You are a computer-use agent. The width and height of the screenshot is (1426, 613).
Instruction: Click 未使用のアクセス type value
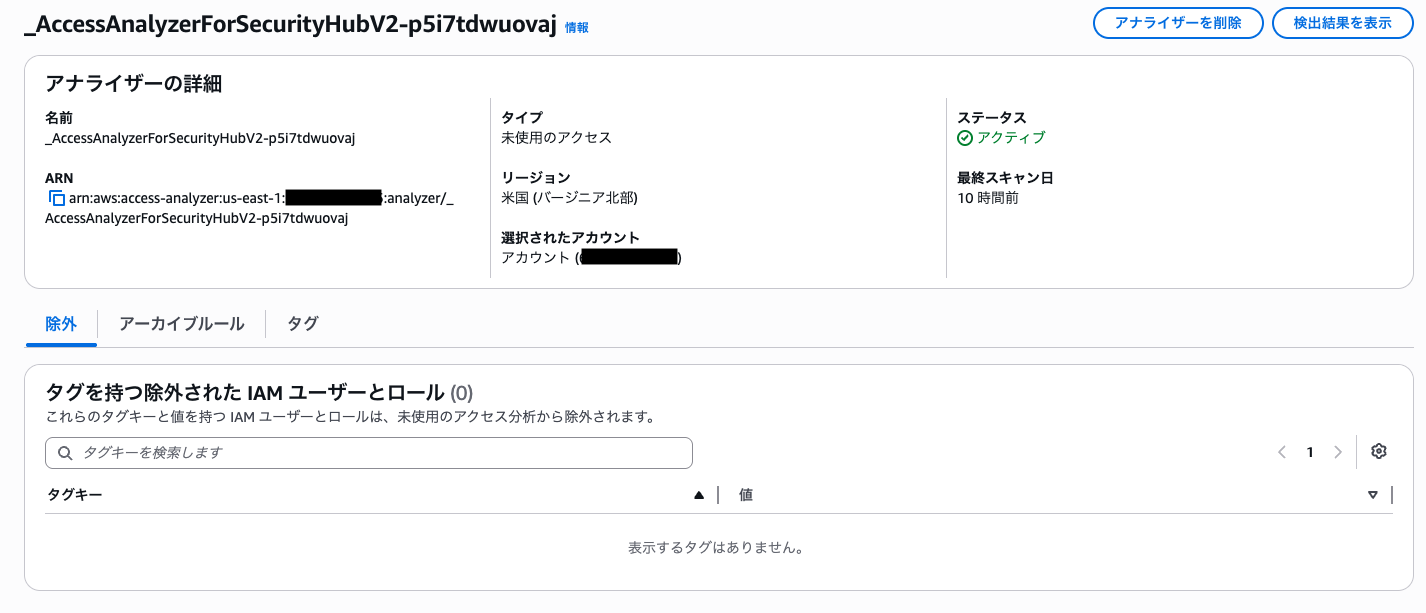click(x=556, y=138)
